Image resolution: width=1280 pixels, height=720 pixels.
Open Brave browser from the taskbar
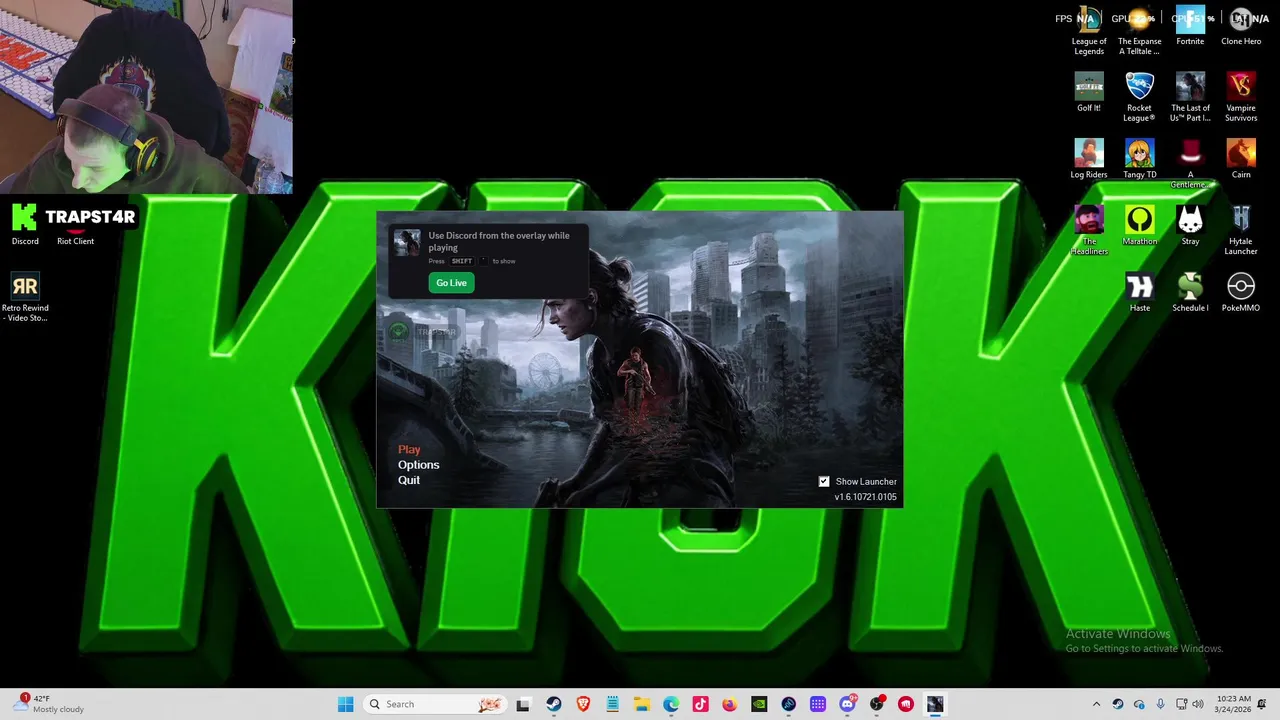[583, 704]
